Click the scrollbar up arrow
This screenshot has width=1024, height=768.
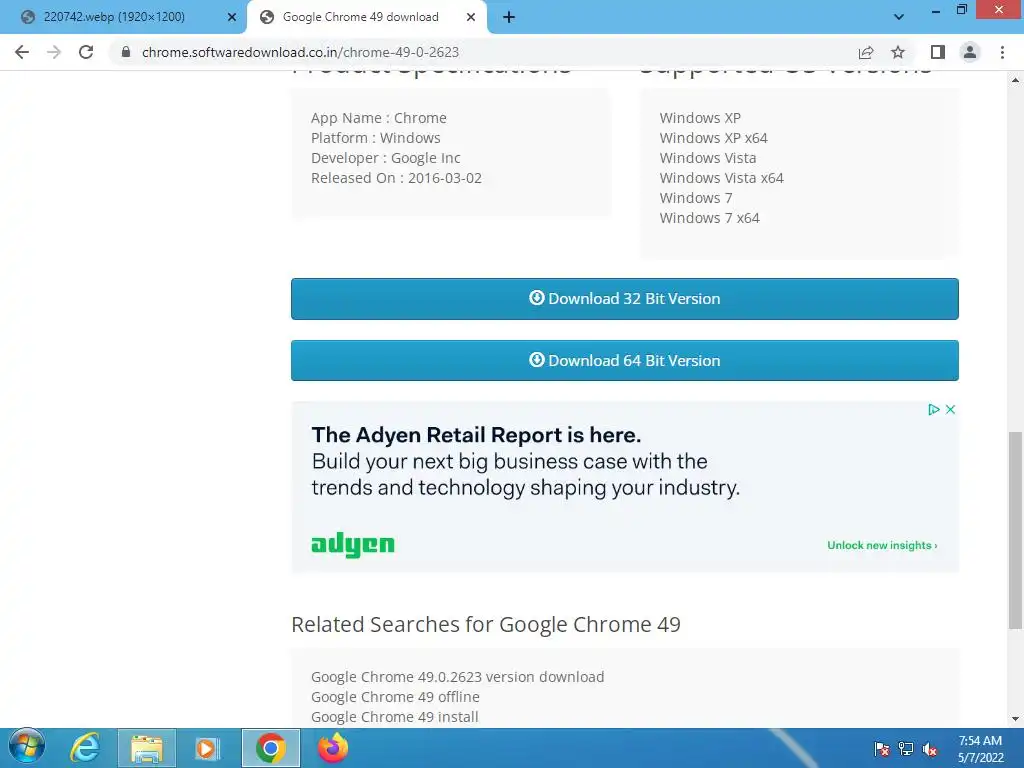[1015, 80]
